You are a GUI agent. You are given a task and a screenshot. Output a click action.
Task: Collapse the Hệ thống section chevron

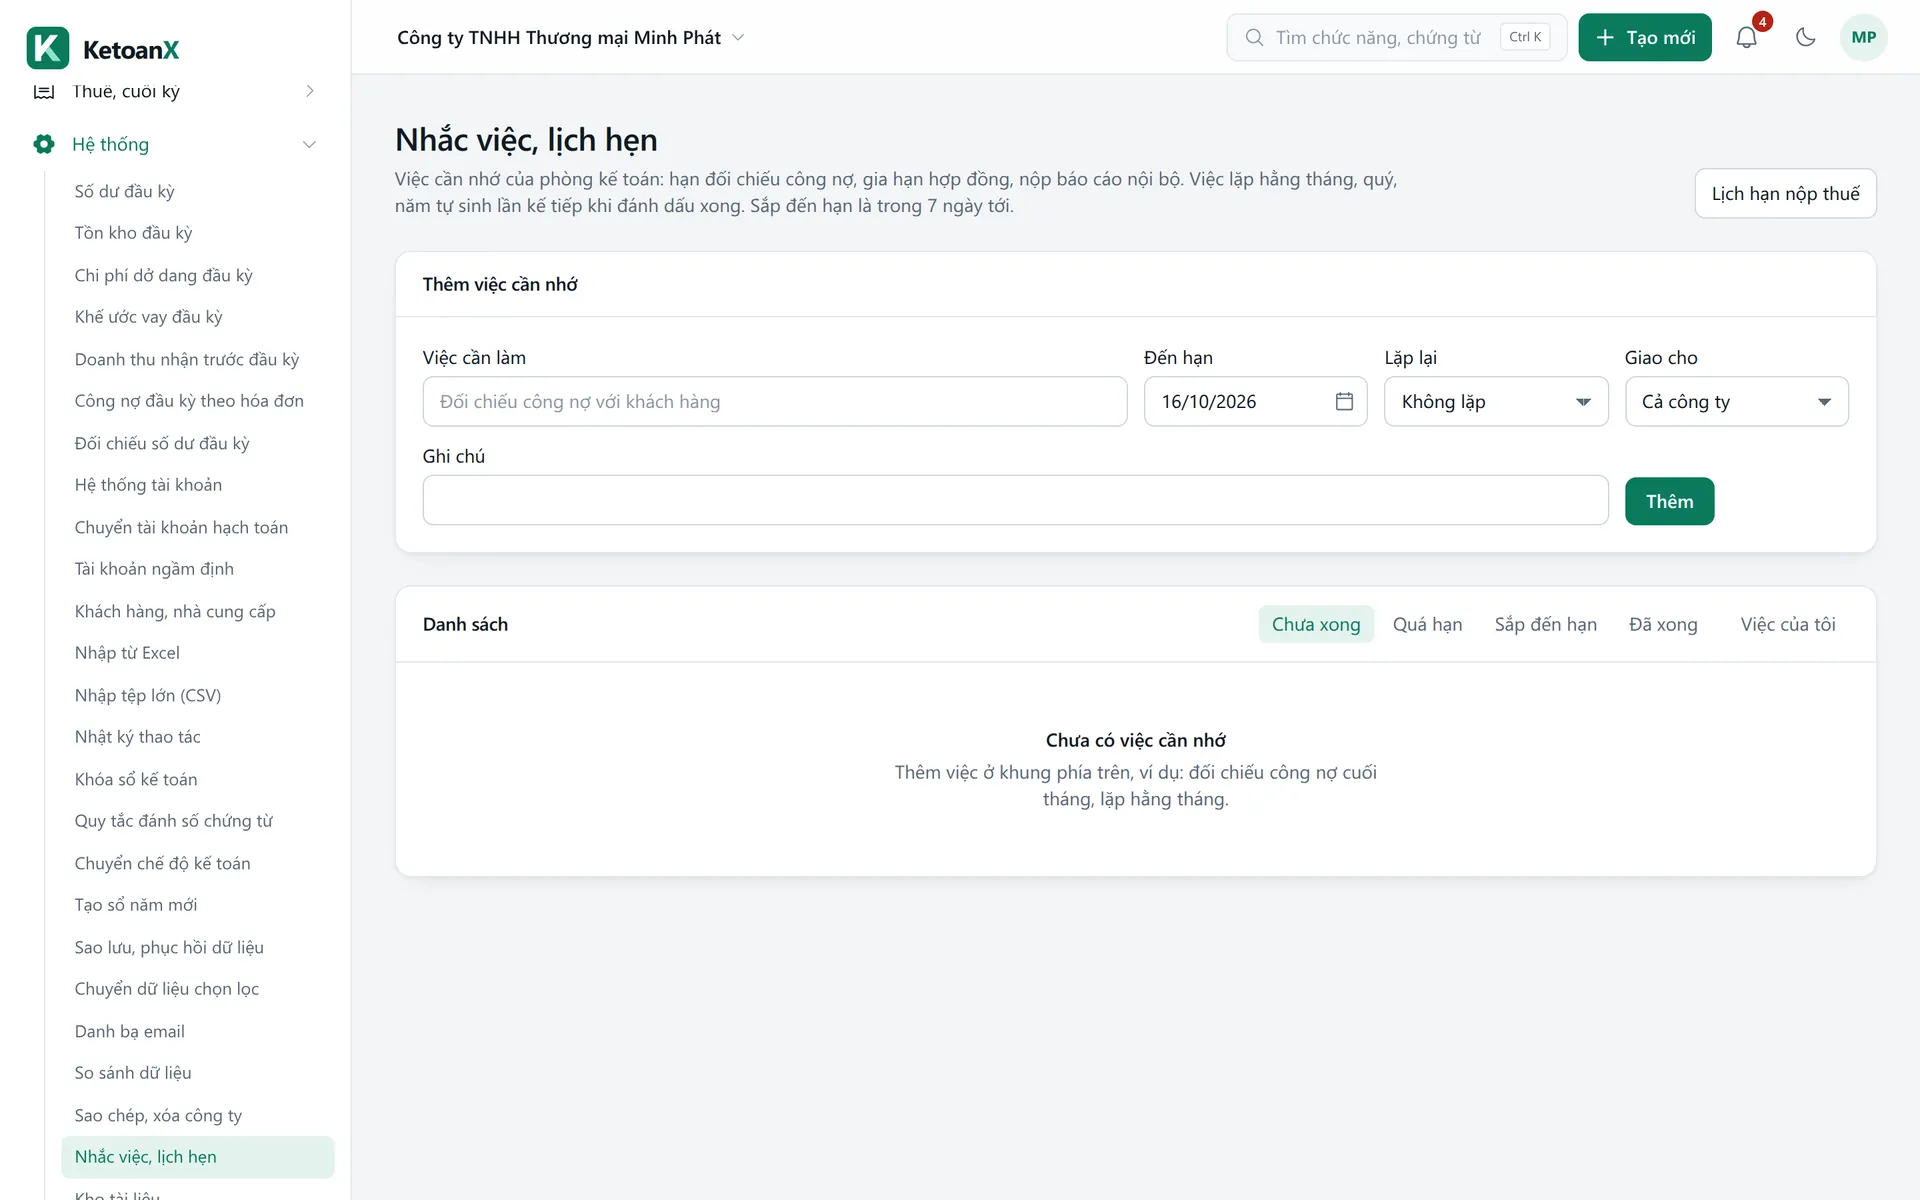pos(310,144)
